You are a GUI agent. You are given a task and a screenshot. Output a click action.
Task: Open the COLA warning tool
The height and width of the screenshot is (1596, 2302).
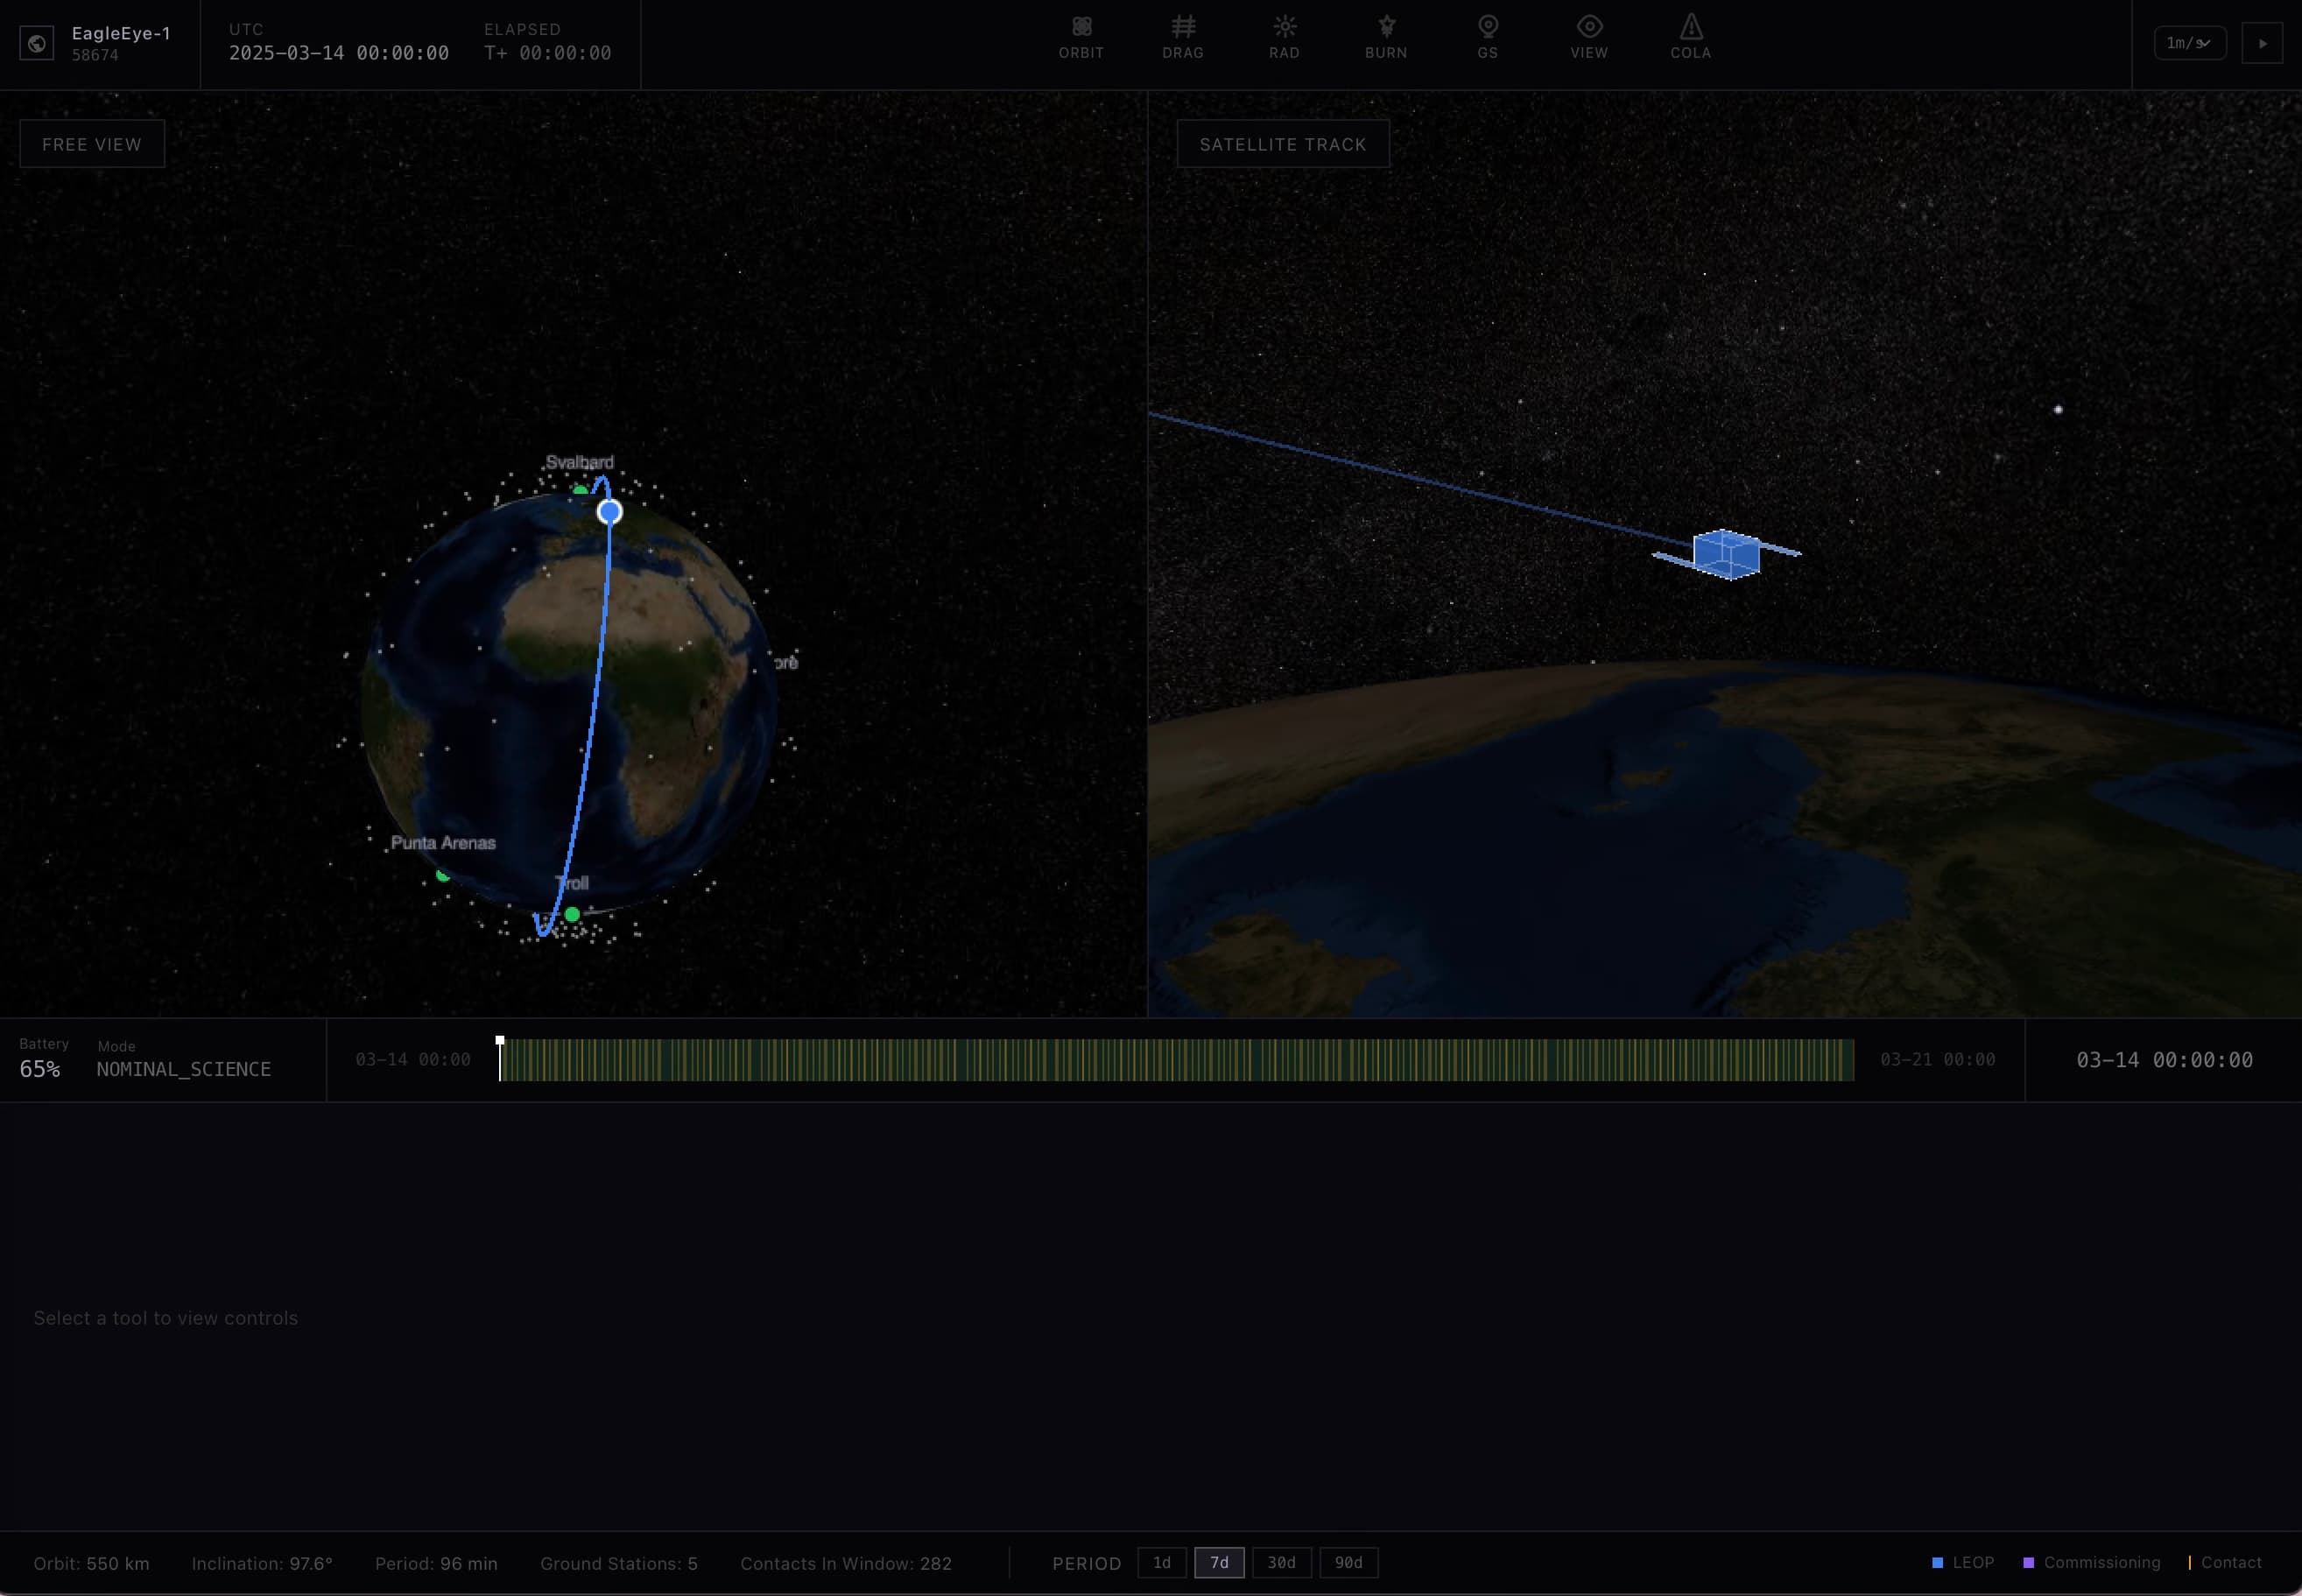pyautogui.click(x=1690, y=38)
